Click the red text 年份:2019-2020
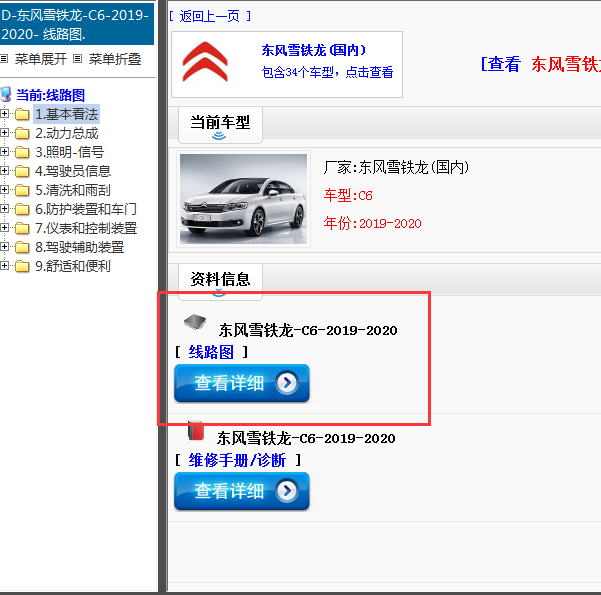The image size is (601, 595). pos(372,223)
